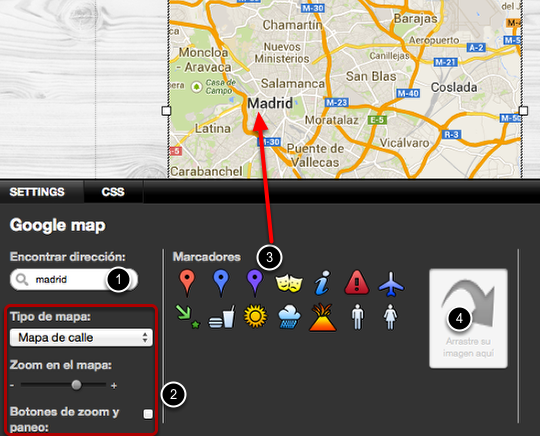Viewport: 540px width, 436px height.
Task: Select the woman figure marker
Action: pyautogui.click(x=391, y=317)
